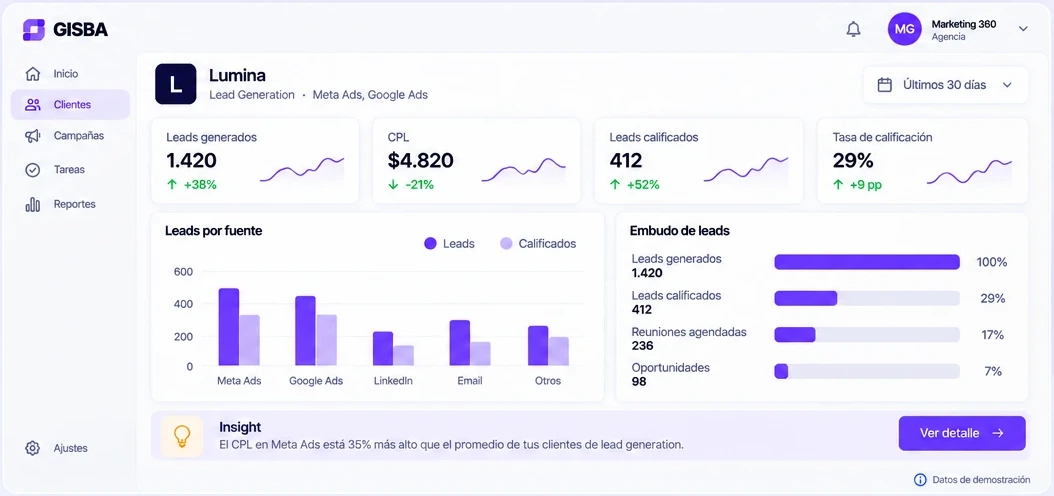Open Tareas section
The height and width of the screenshot is (496, 1054).
tap(70, 170)
